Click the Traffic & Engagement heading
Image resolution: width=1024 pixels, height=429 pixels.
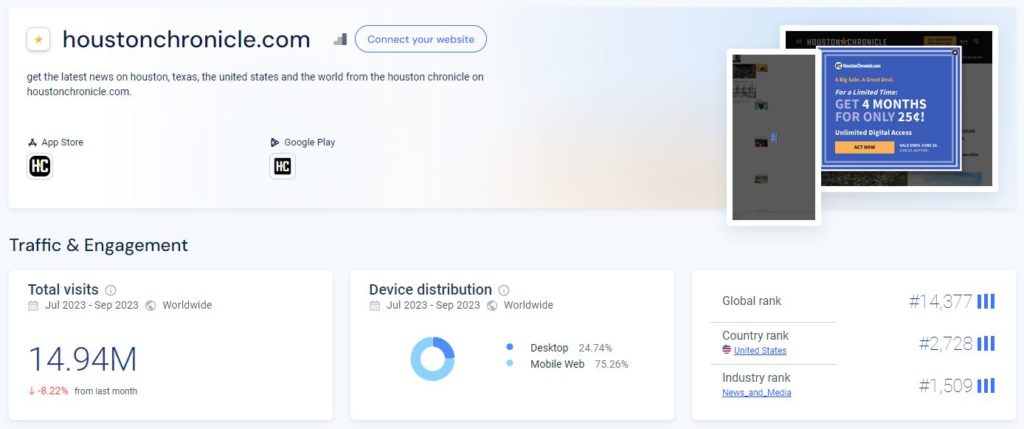click(99, 246)
